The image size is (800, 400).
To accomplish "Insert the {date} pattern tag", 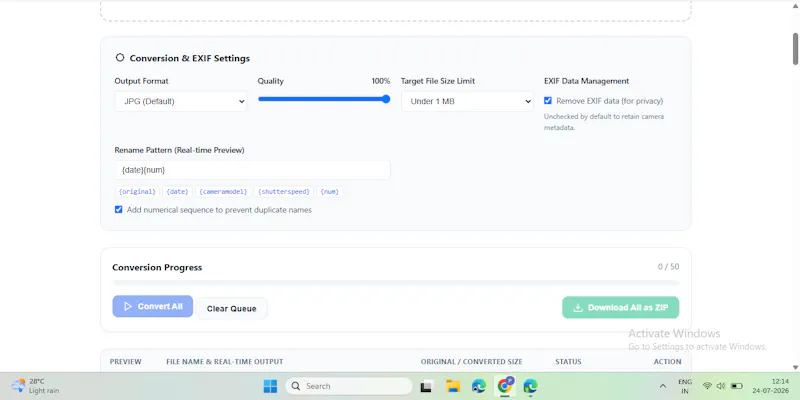I will [x=178, y=192].
